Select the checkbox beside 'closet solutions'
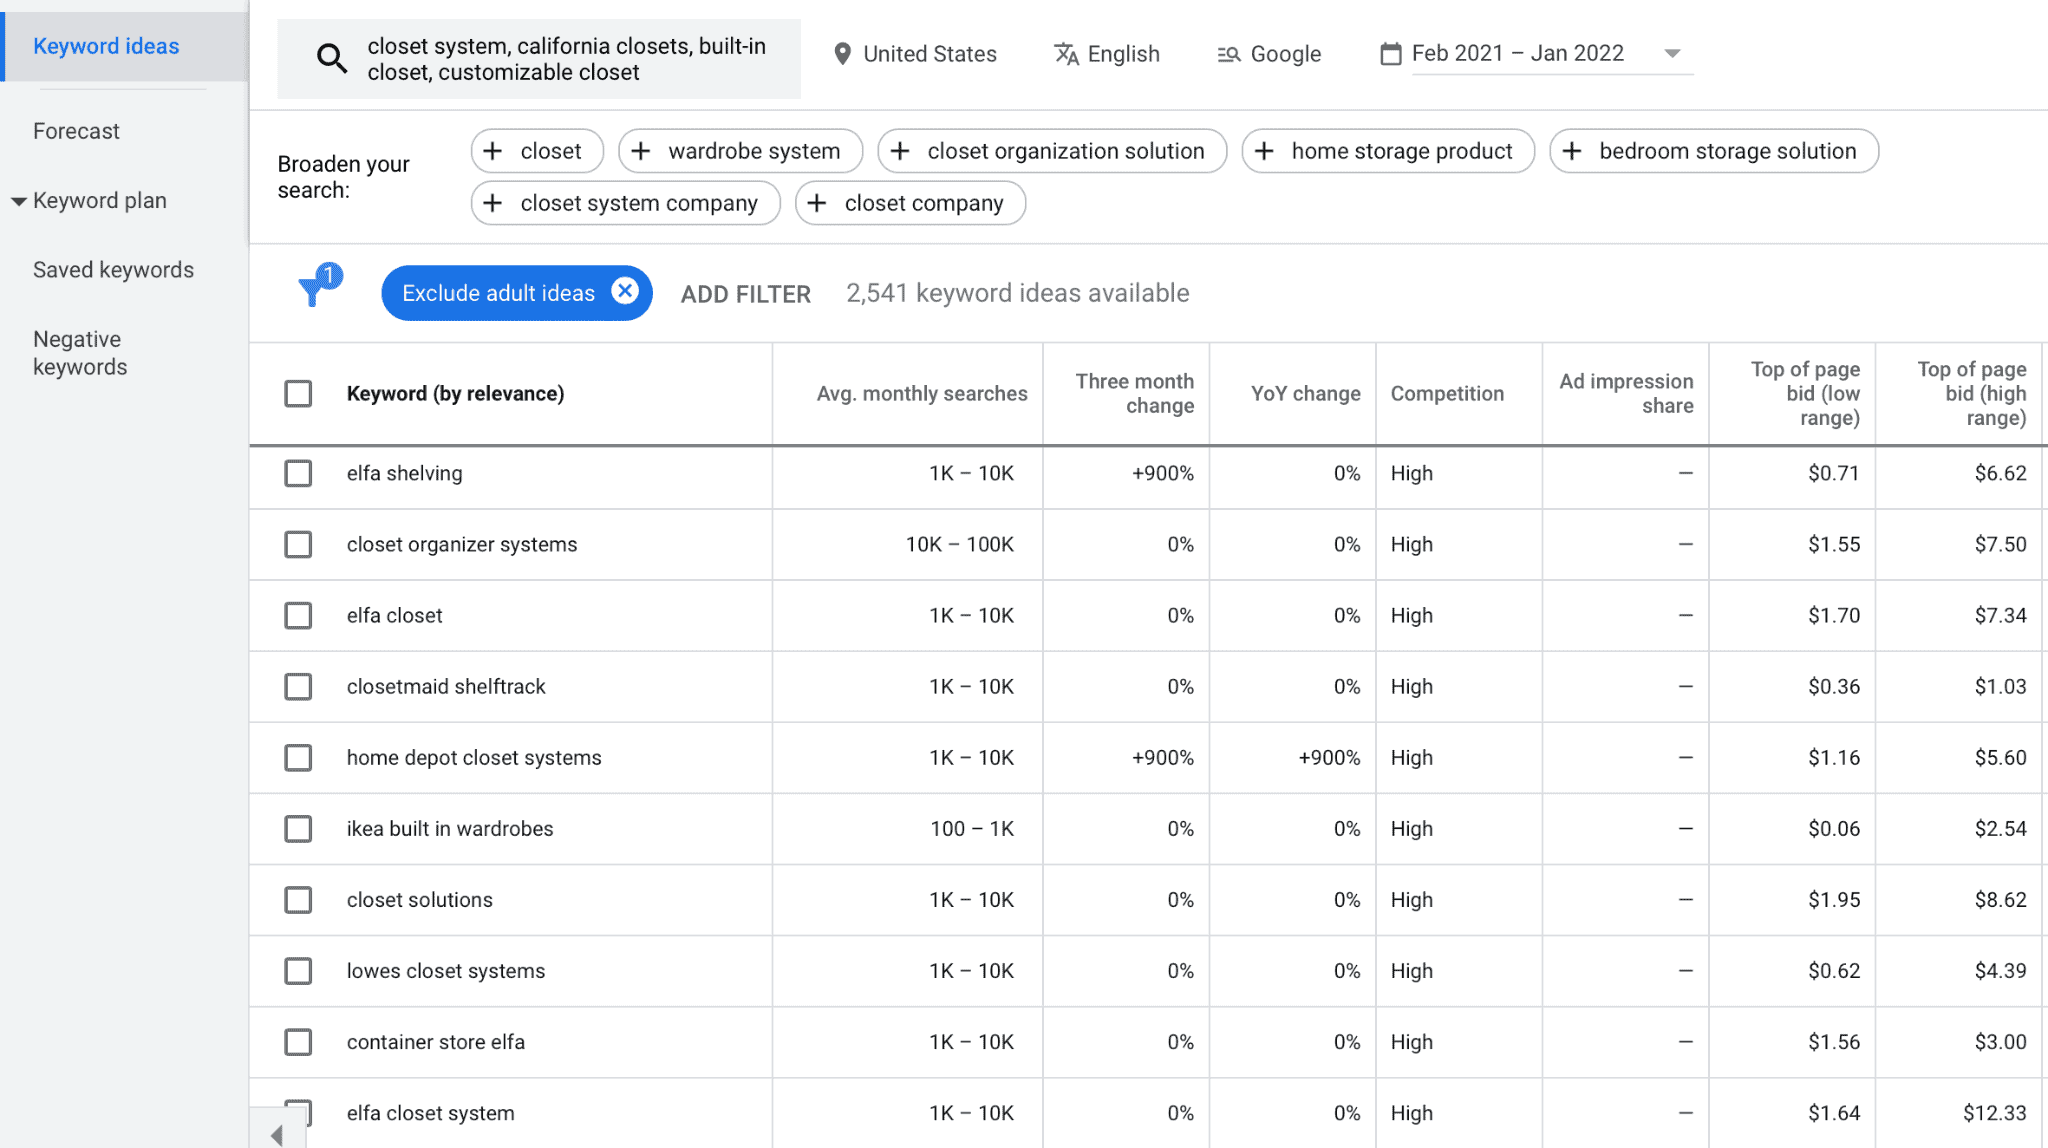 [298, 900]
